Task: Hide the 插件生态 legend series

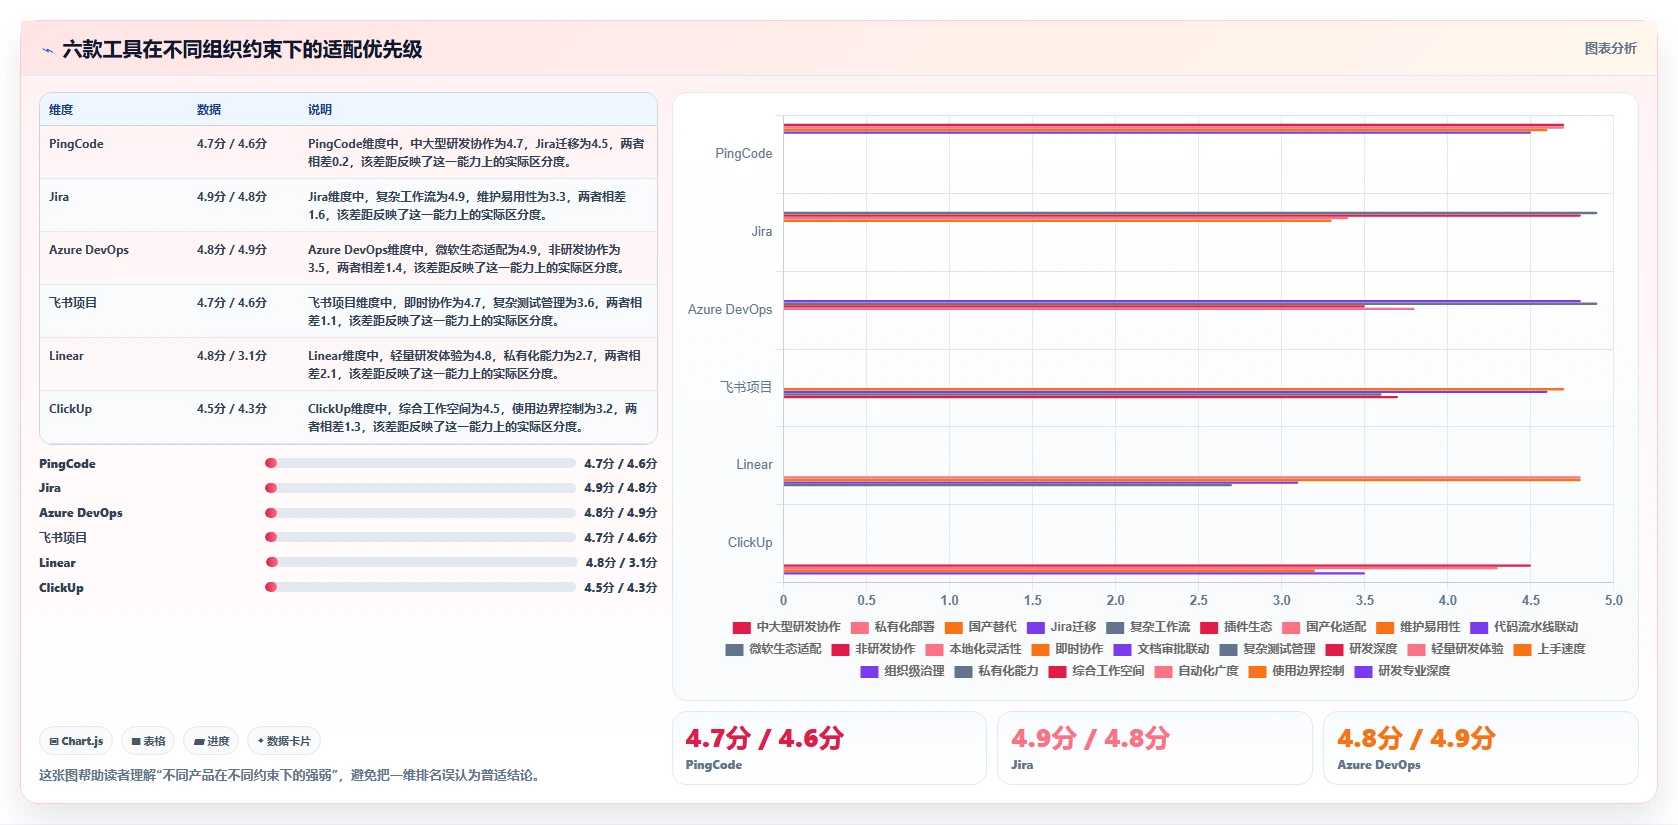Action: 1237,627
